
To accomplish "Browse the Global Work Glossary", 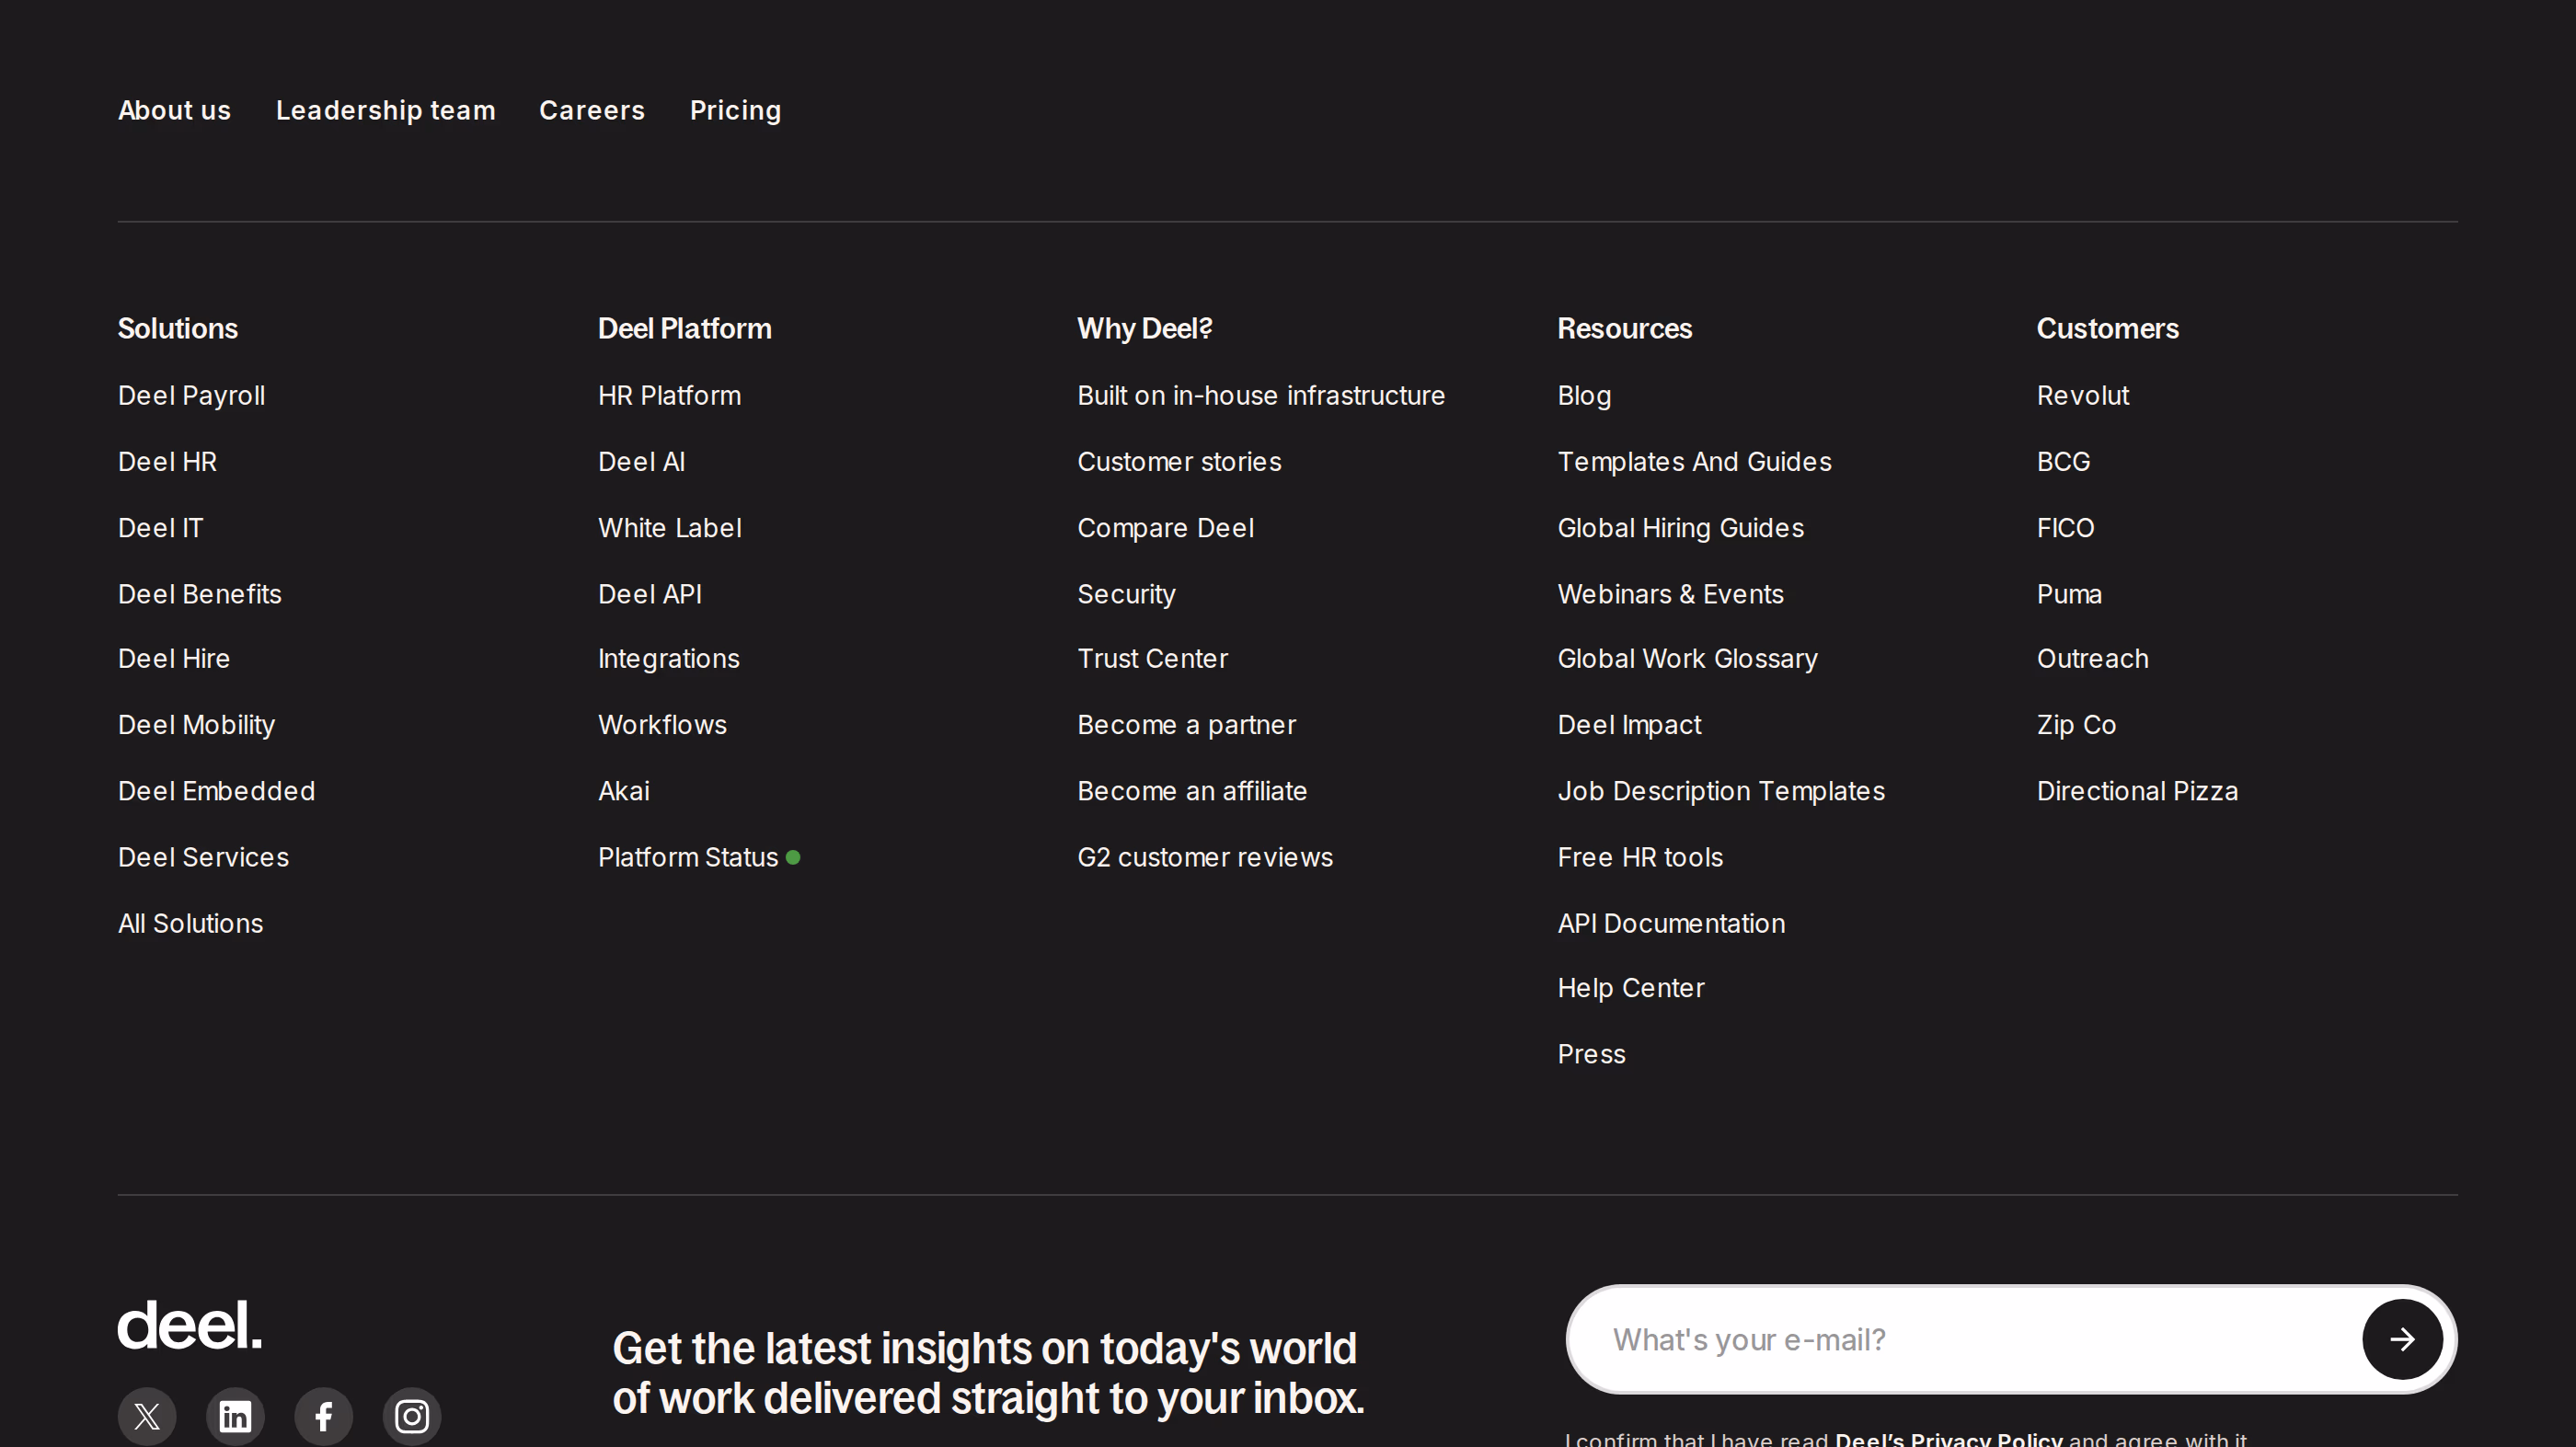I will 1687,659.
